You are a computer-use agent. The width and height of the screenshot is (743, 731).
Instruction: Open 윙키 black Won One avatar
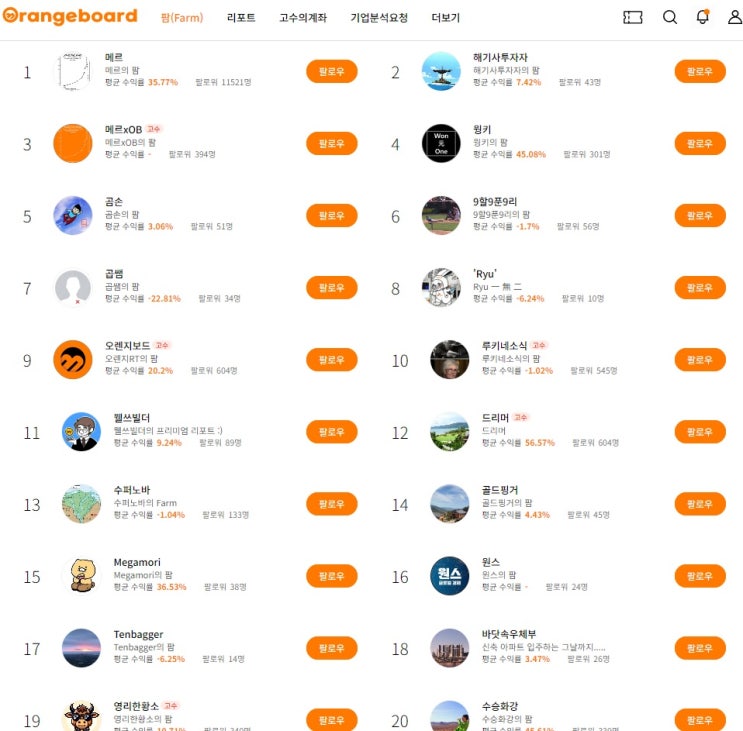coord(441,143)
